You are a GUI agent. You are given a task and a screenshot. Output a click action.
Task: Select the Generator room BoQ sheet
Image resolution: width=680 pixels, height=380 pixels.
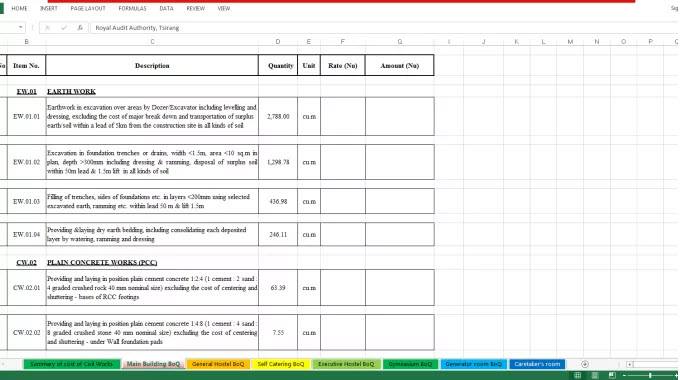(474, 364)
